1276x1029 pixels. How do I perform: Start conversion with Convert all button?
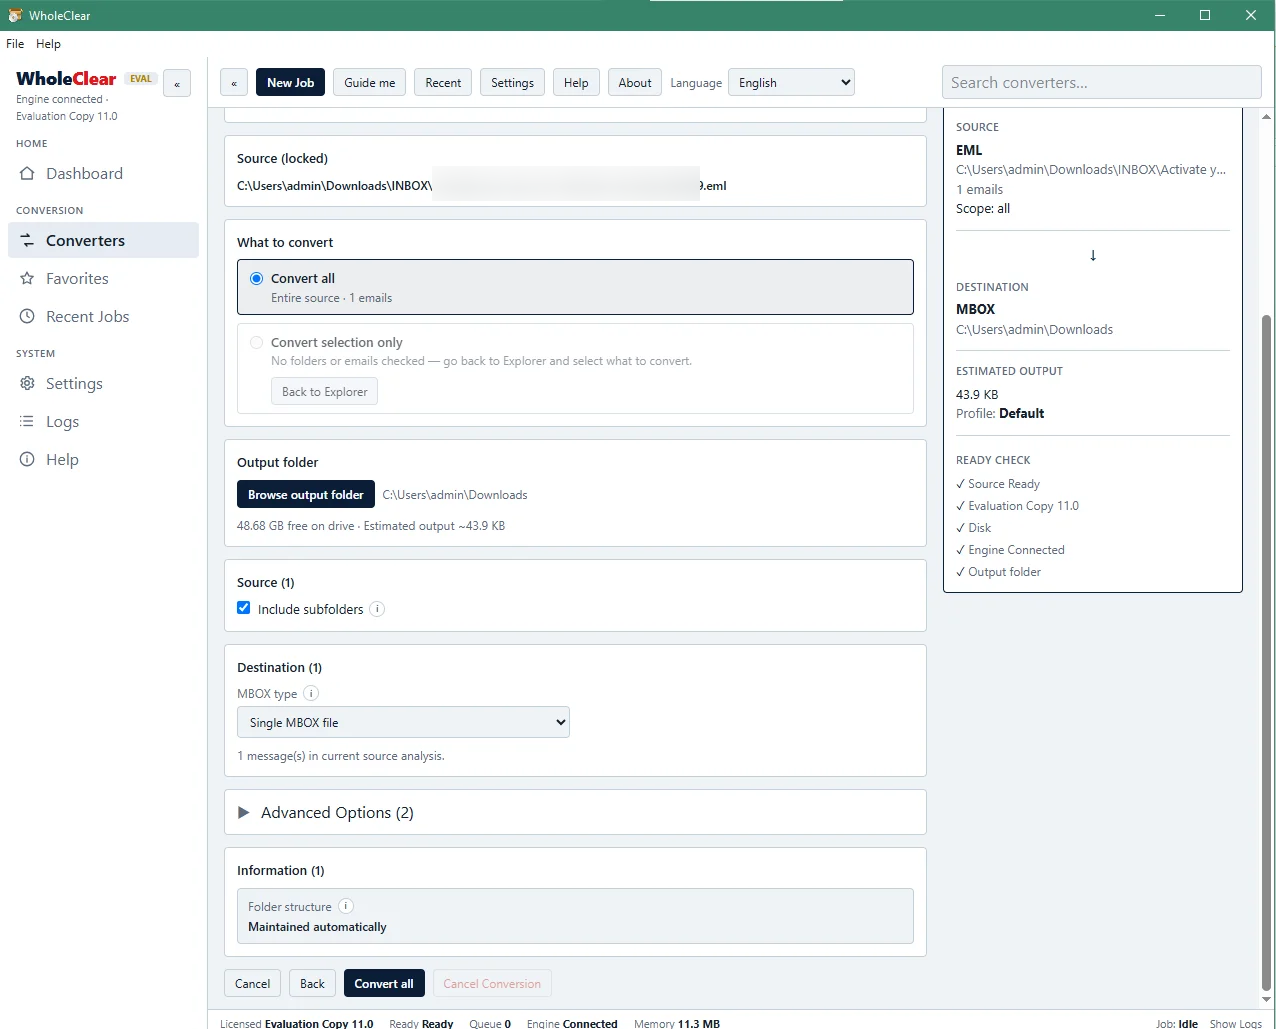pos(384,984)
